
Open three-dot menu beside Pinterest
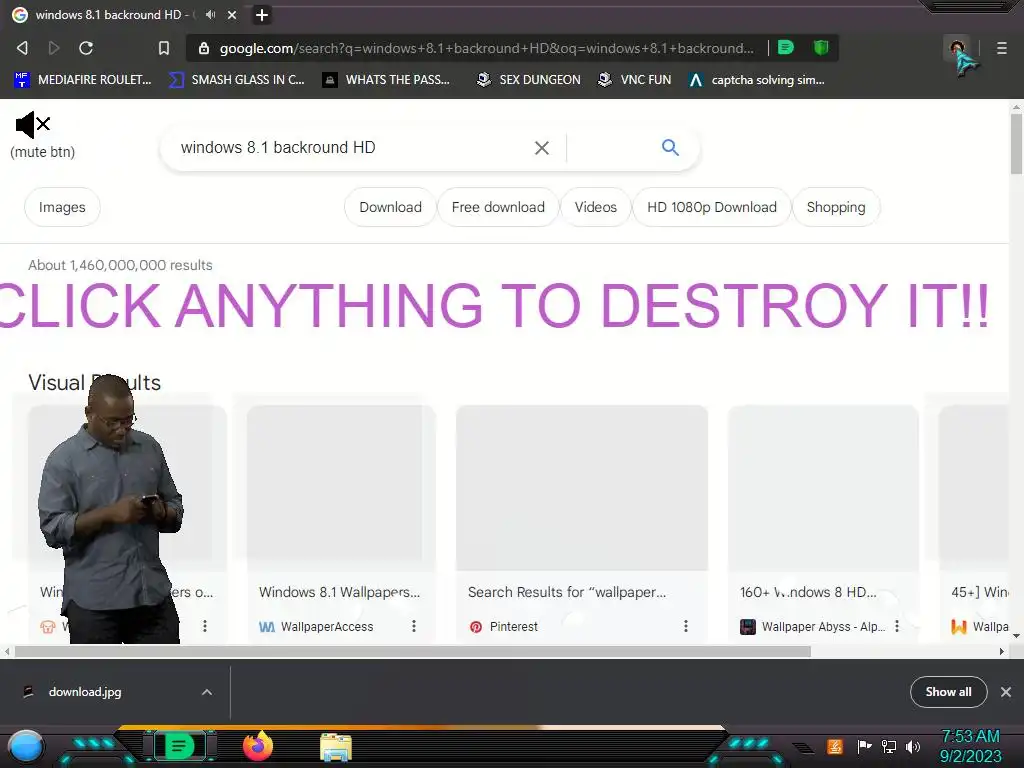[x=686, y=626]
